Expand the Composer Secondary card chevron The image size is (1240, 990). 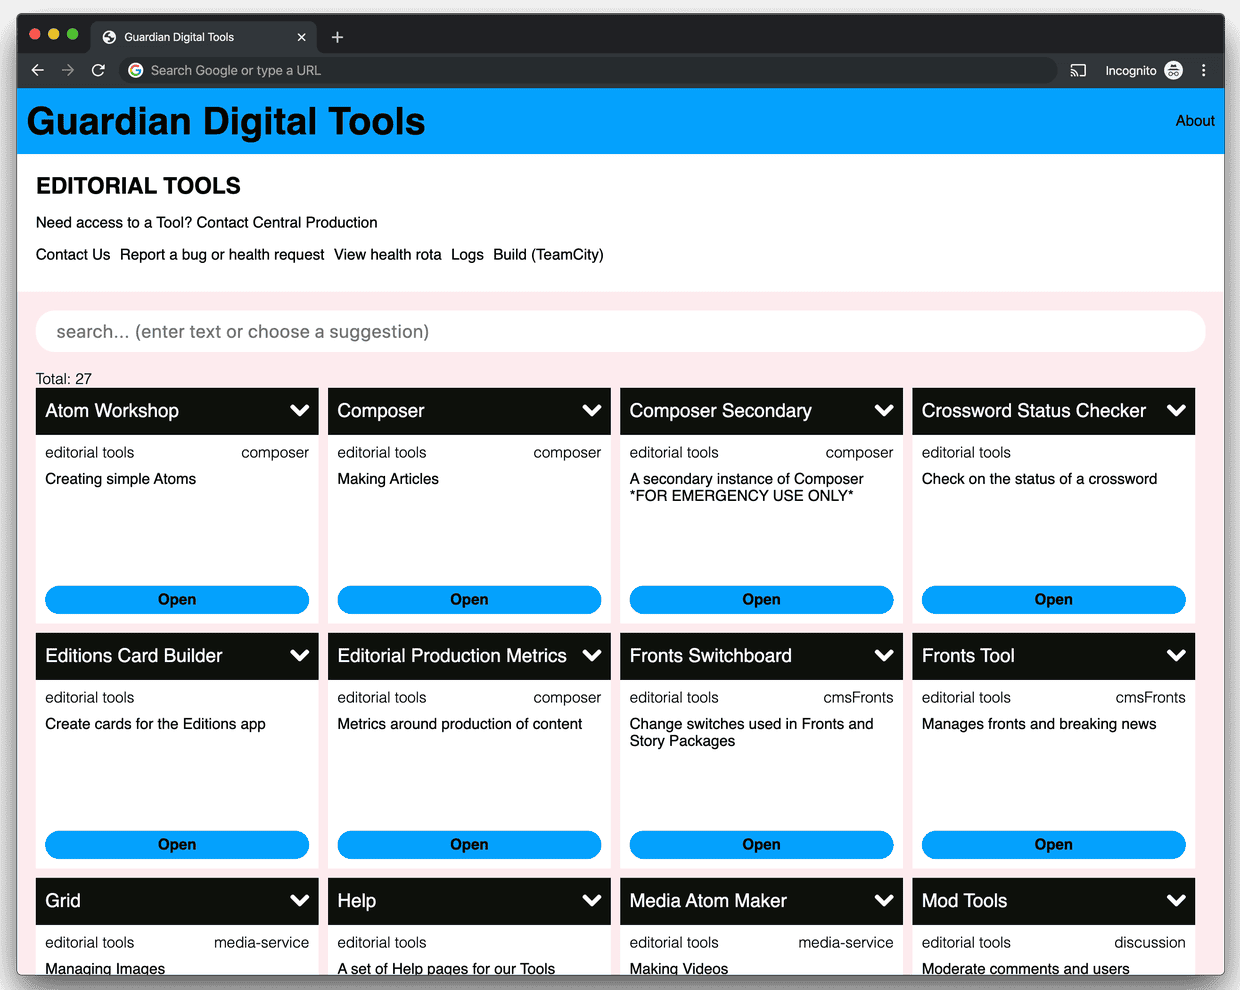[883, 411]
